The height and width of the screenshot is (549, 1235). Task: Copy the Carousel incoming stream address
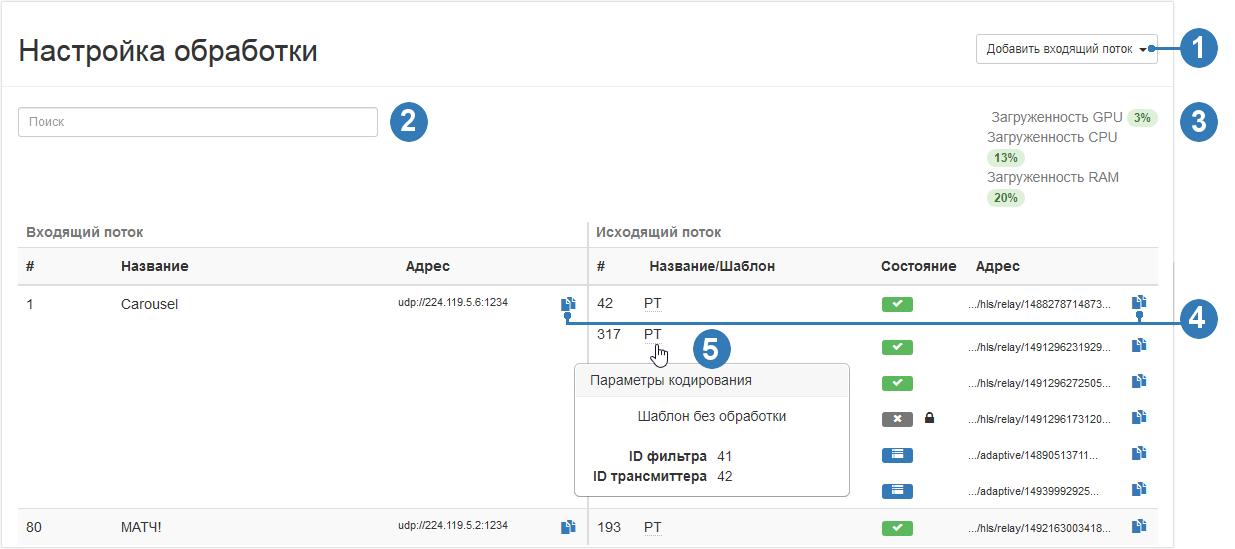tap(568, 303)
